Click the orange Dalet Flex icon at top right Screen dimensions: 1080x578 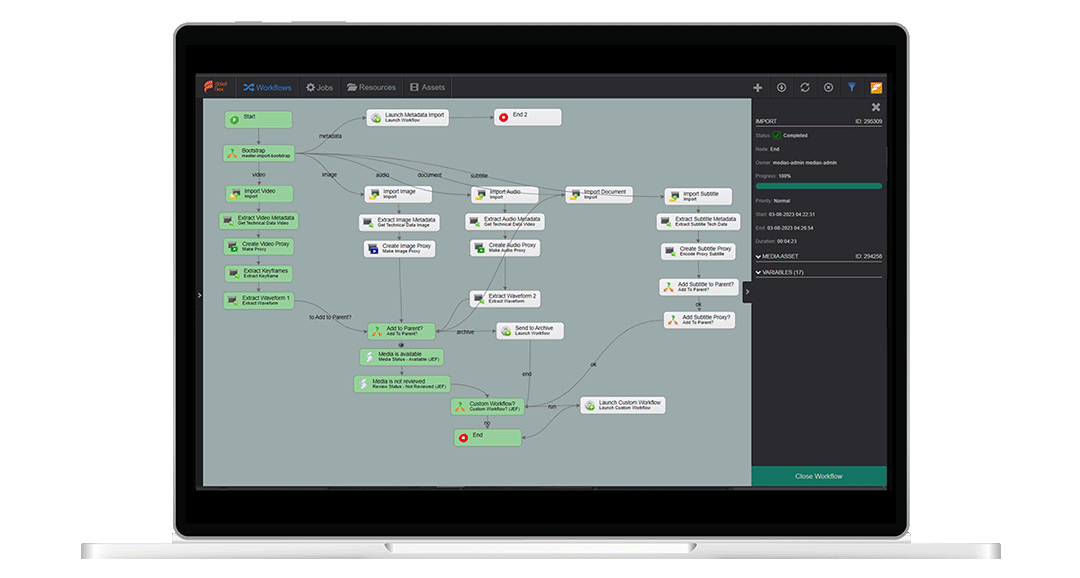876,88
